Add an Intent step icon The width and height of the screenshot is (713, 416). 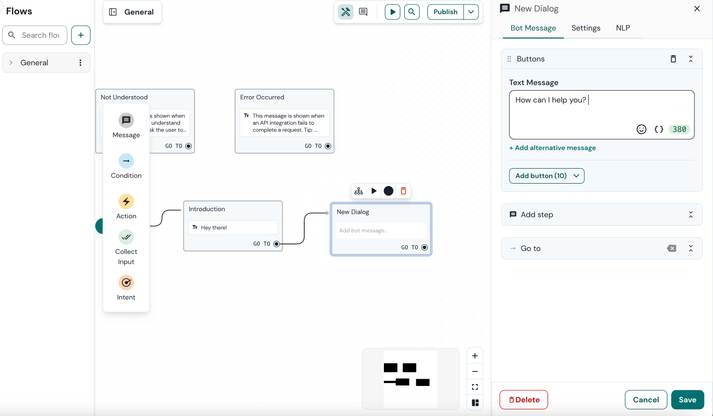[x=126, y=283]
